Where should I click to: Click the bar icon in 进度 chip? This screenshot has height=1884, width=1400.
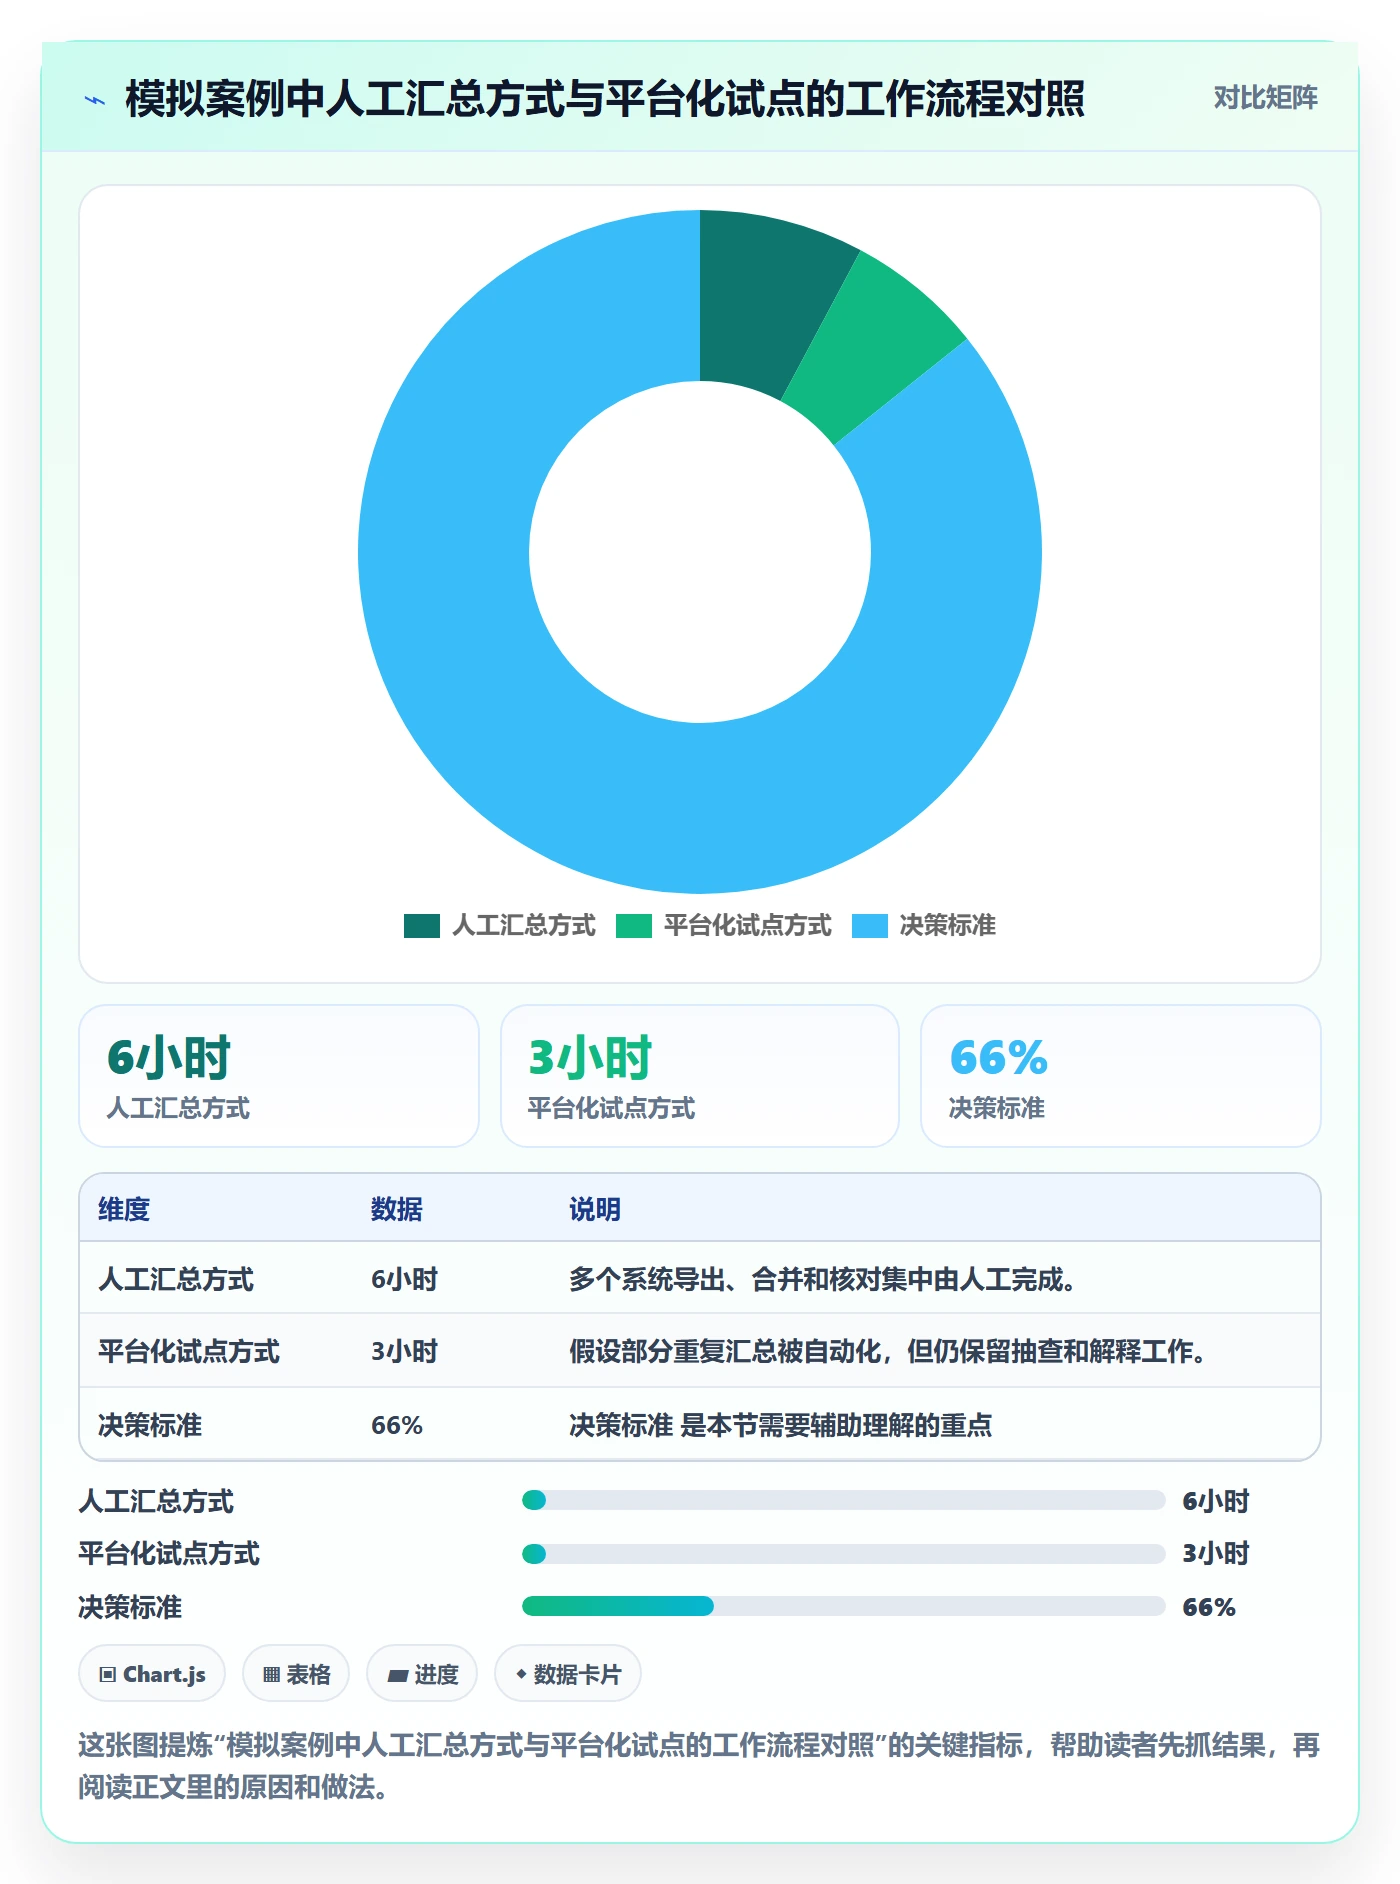pyautogui.click(x=397, y=1675)
